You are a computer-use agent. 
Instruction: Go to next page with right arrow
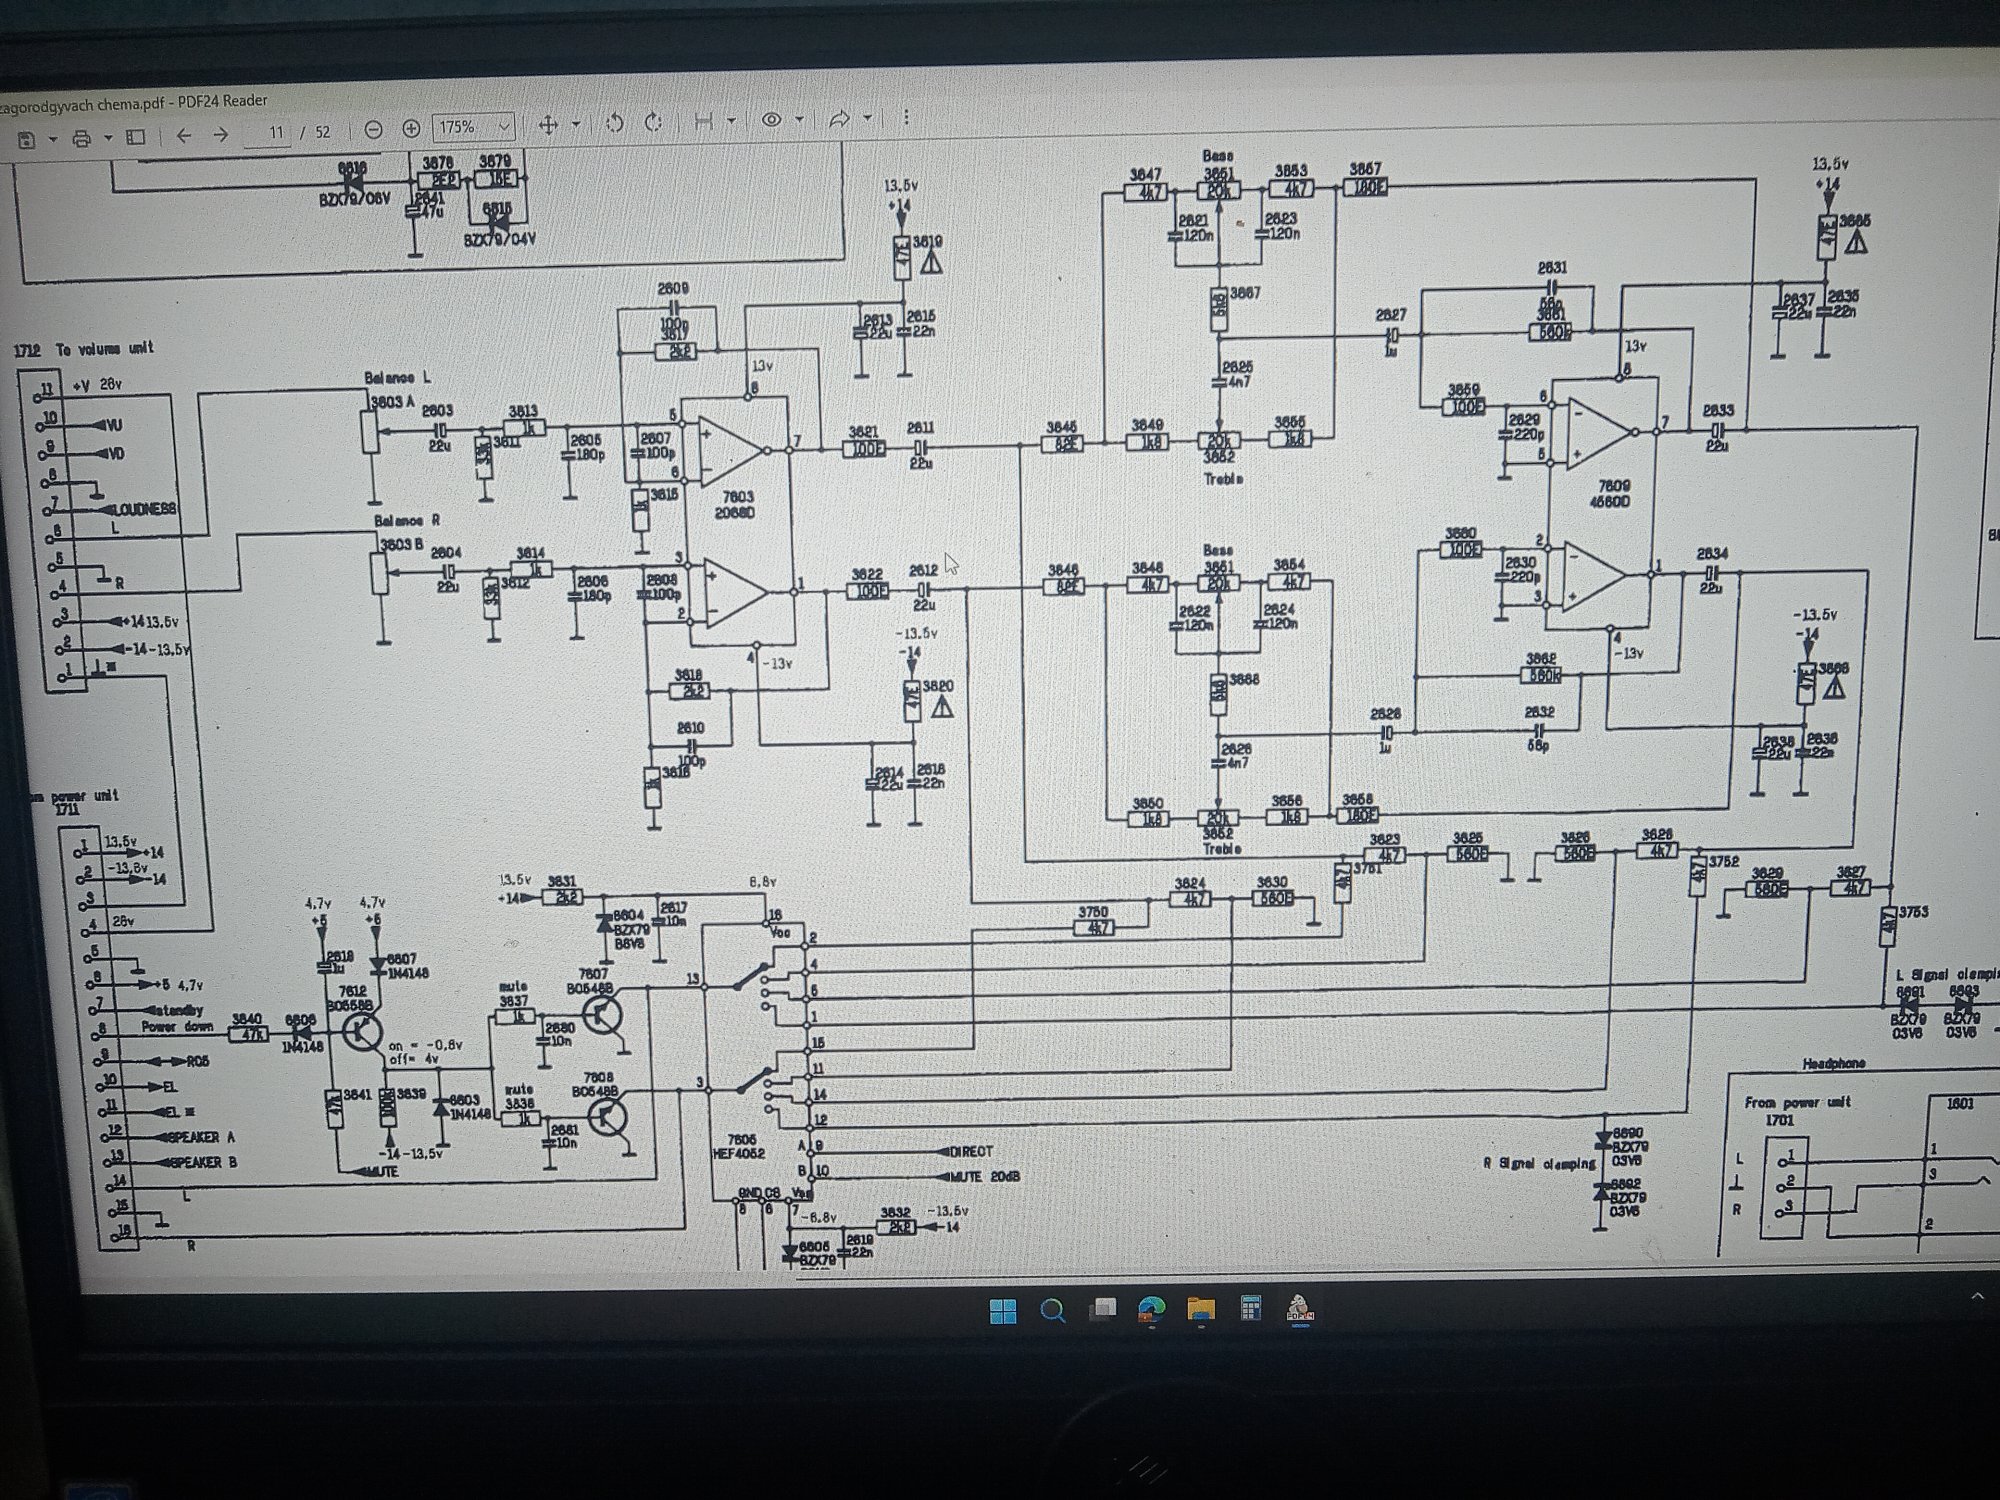pos(221,134)
